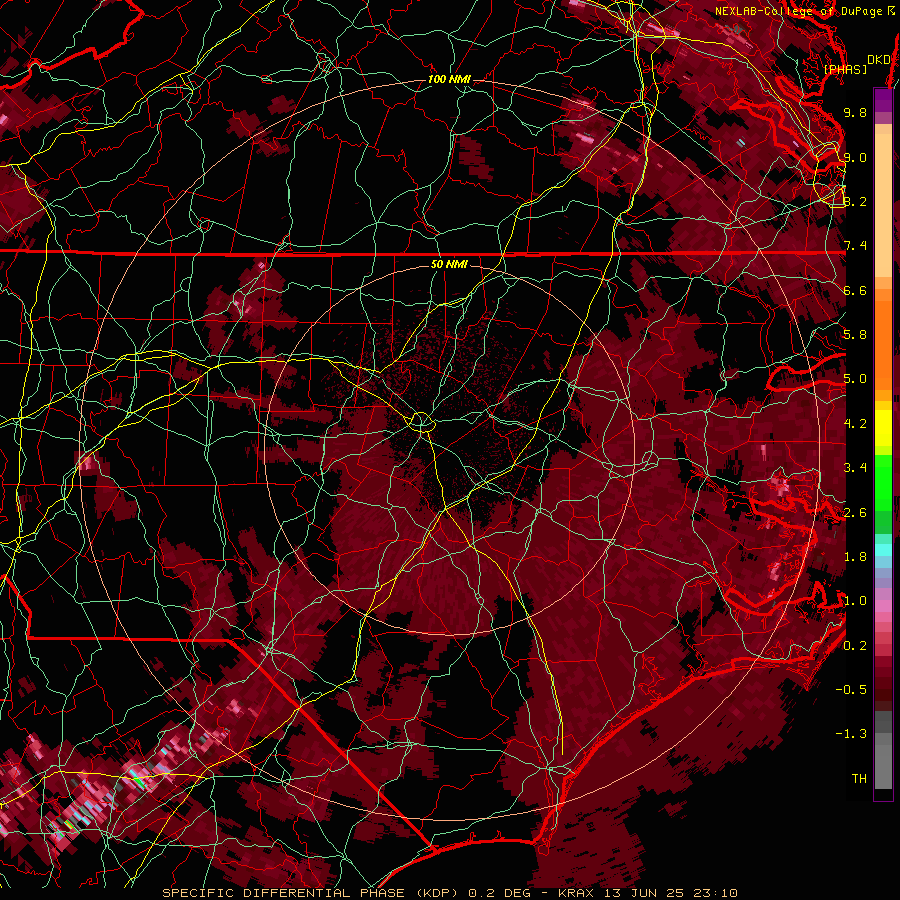Click the KRAX station identifier in caption

coord(577,893)
